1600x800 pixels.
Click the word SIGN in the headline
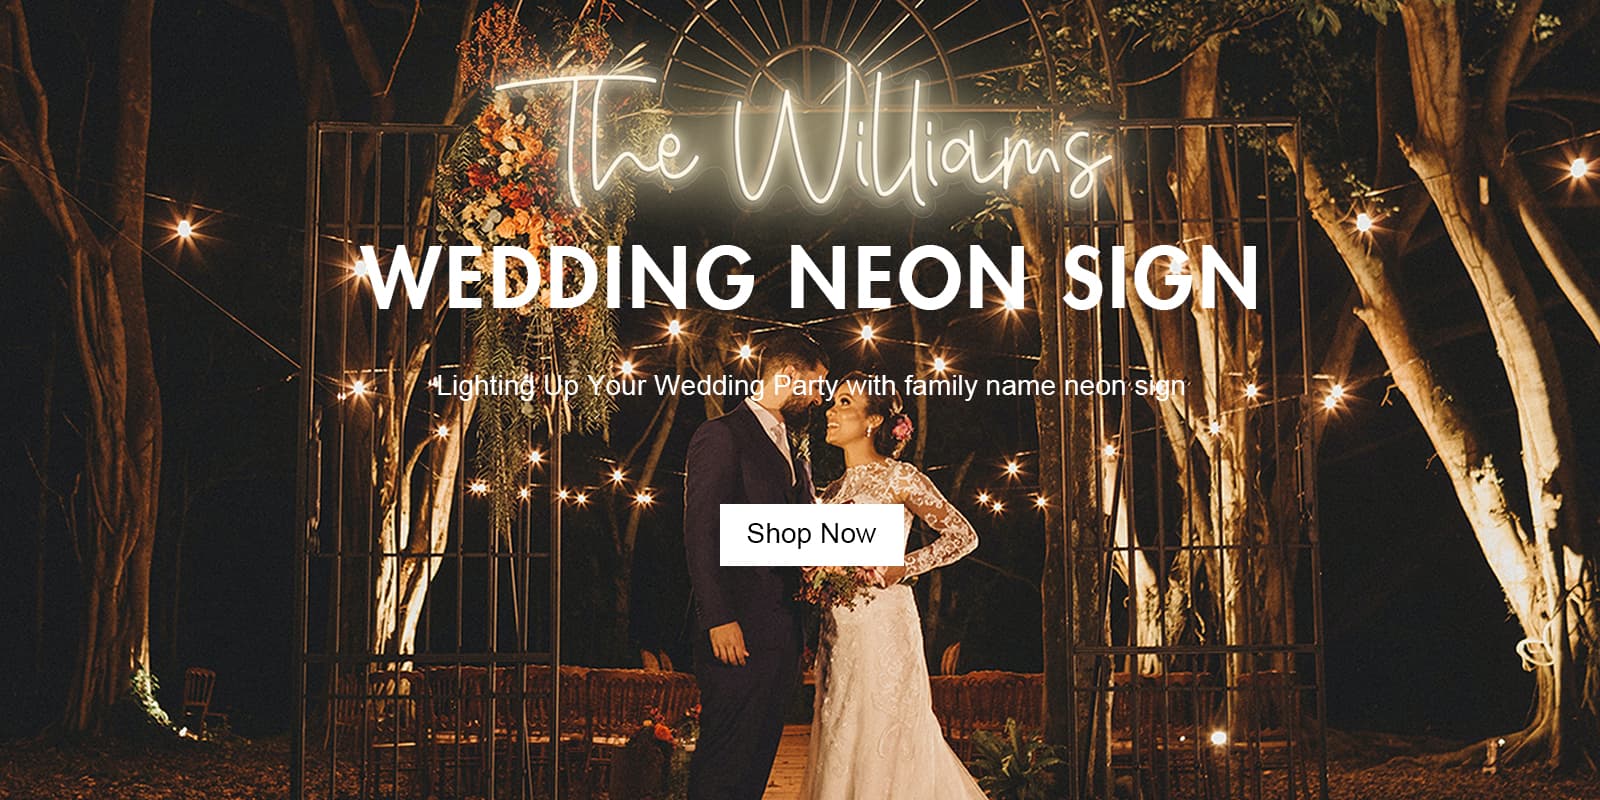[1159, 277]
